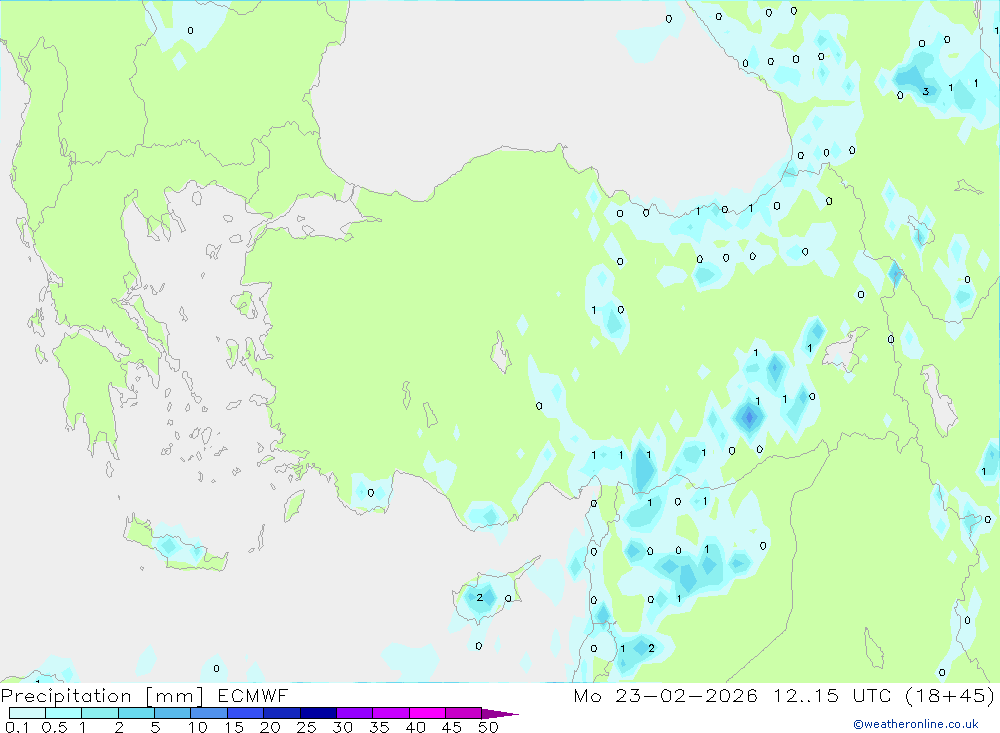Select the legend scale label '15'

point(234,727)
